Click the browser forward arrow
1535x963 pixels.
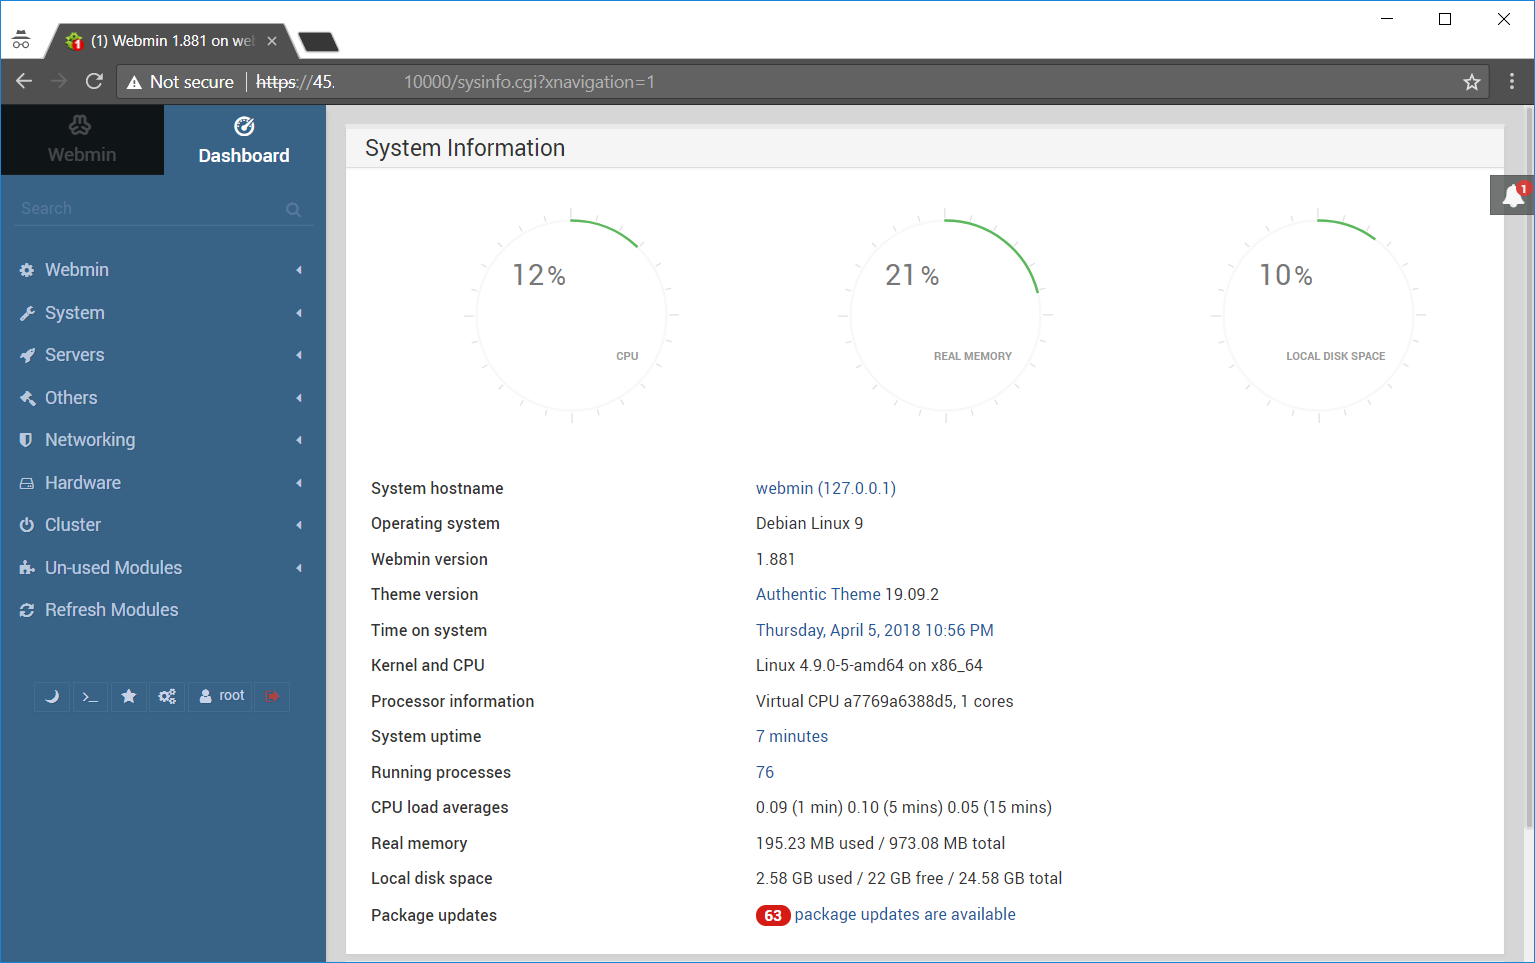(59, 81)
